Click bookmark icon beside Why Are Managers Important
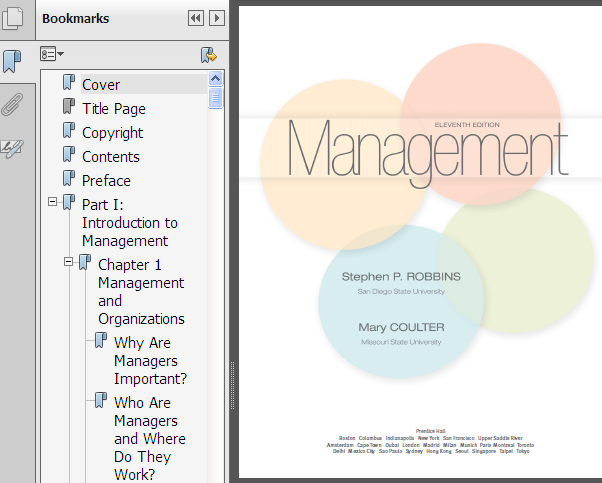 [x=101, y=340]
